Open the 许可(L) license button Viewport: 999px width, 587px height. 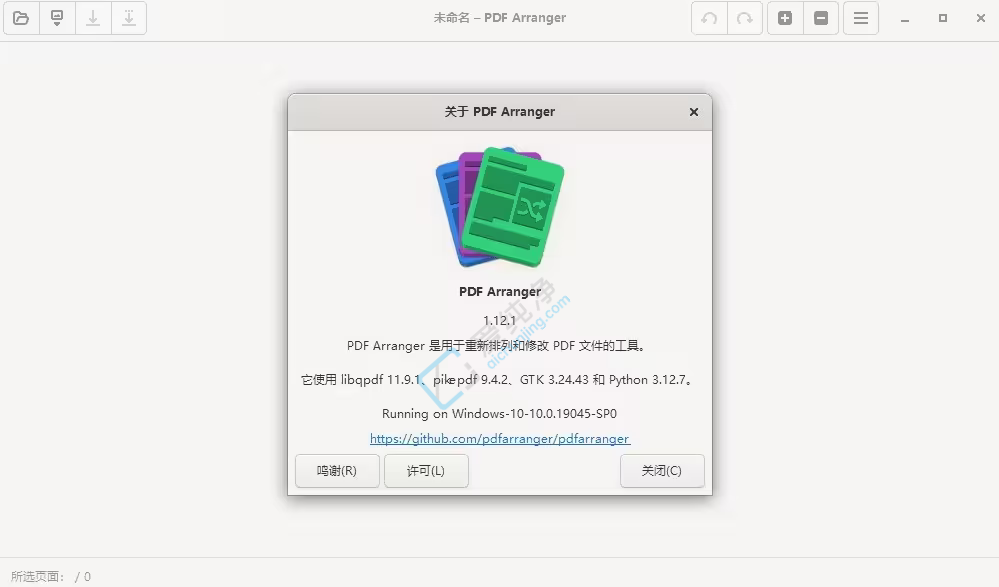(426, 471)
